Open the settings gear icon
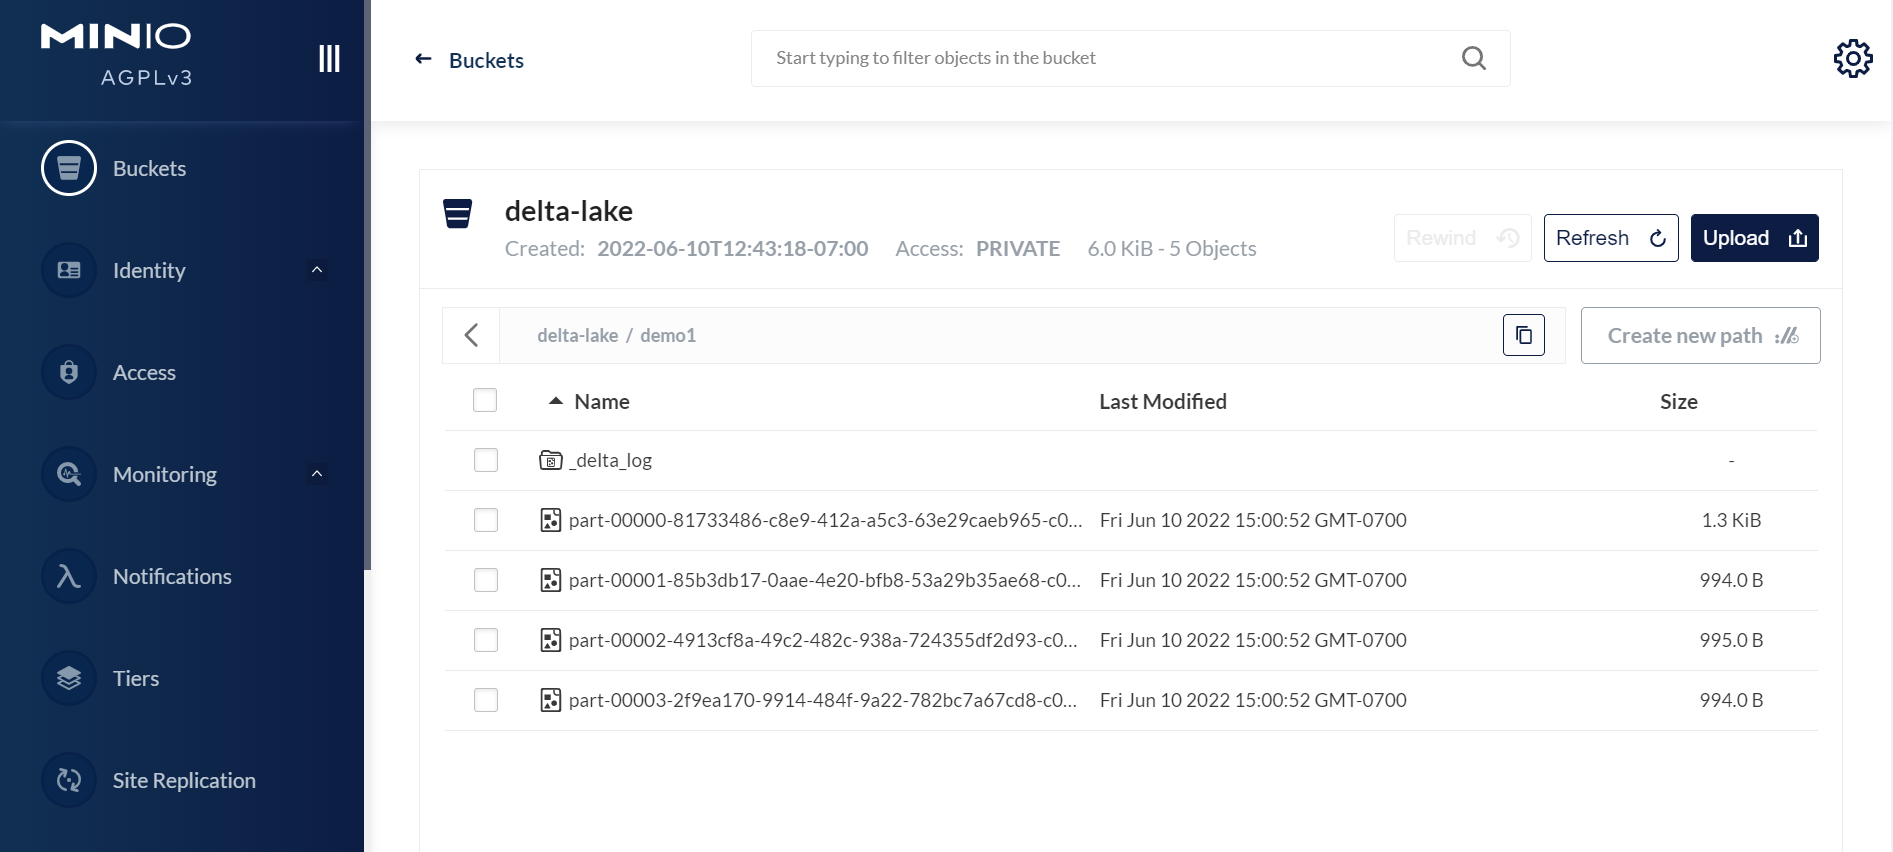Image resolution: width=1893 pixels, height=852 pixels. click(x=1852, y=59)
